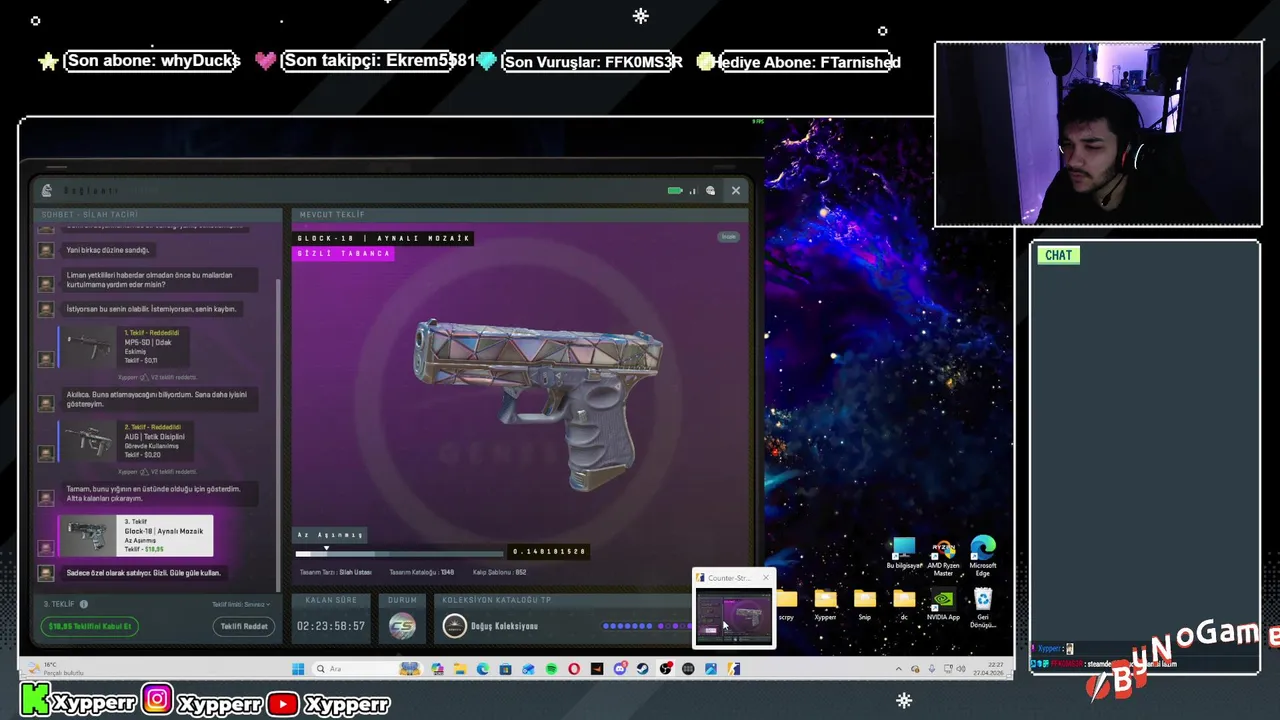
Task: Open Bu bilgisayar desktop icon
Action: [x=903, y=554]
